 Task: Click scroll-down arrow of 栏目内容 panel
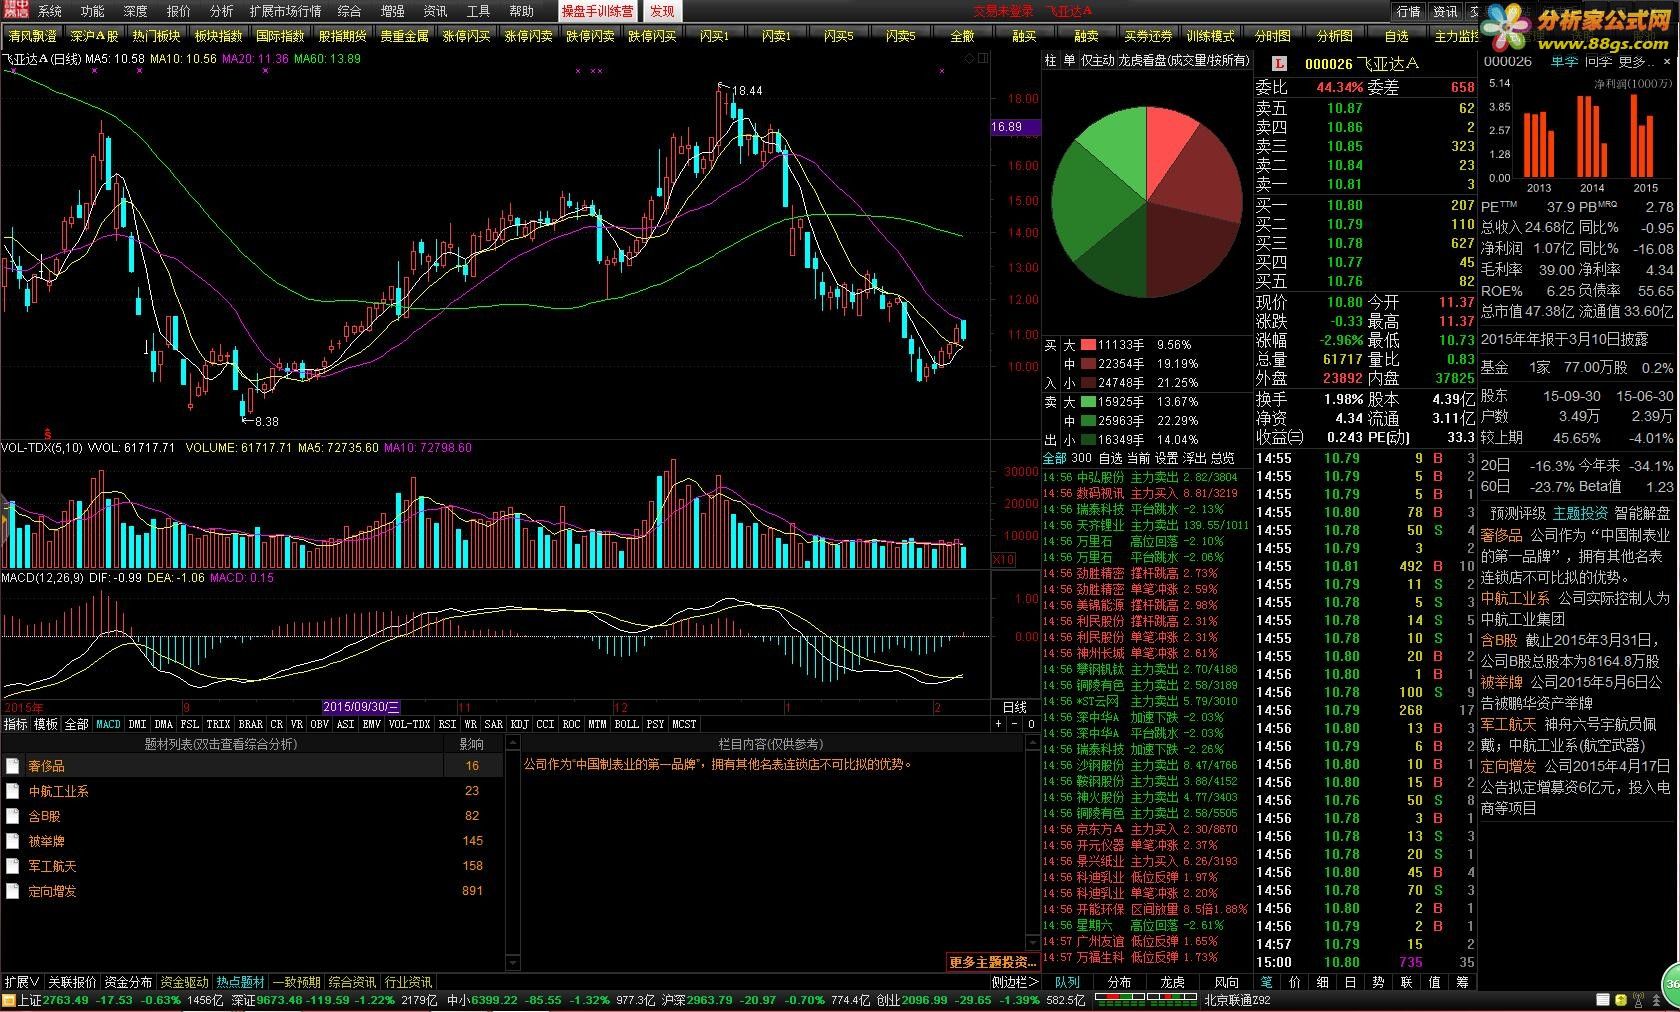point(1033,942)
